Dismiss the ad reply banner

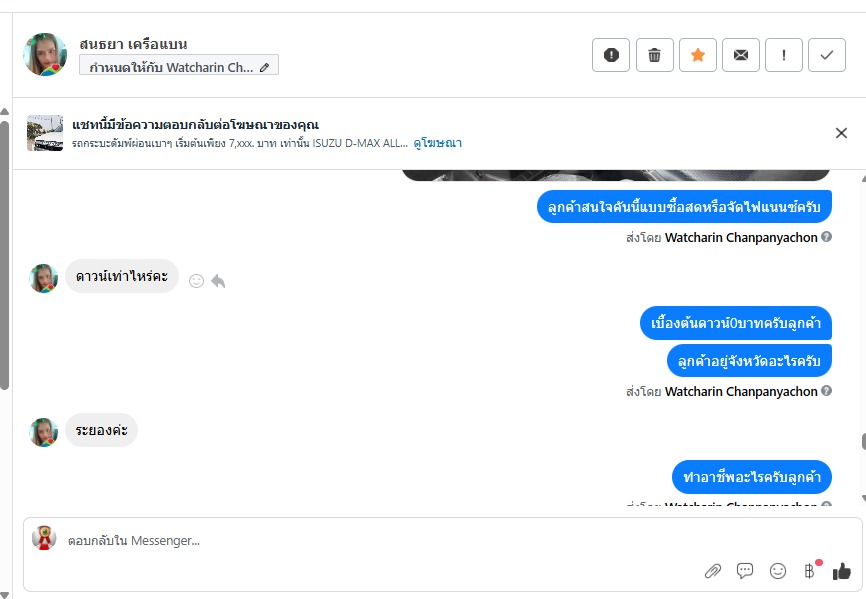point(841,133)
